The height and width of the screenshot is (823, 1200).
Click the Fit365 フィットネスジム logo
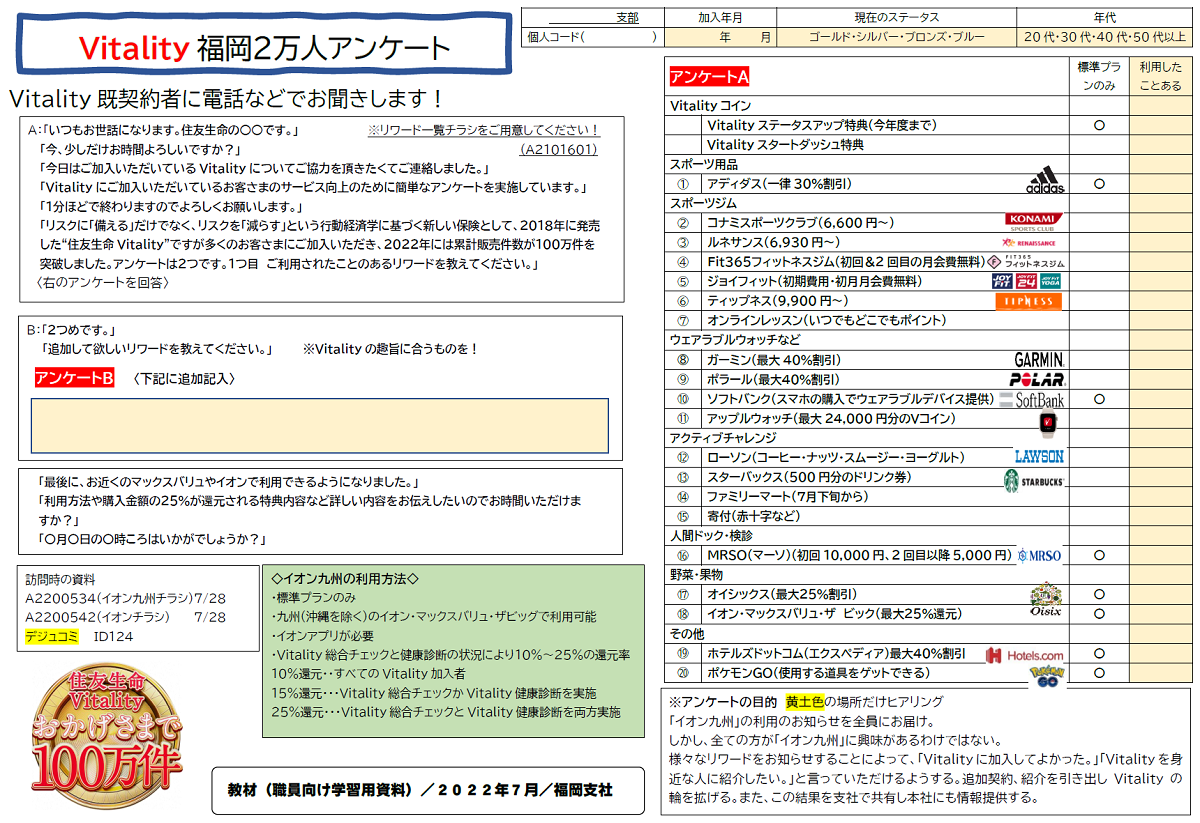point(1026,261)
